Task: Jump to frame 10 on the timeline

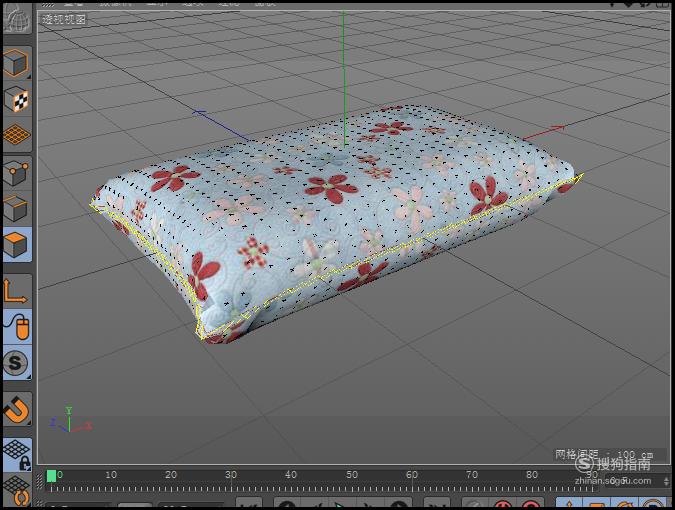Action: click(111, 475)
